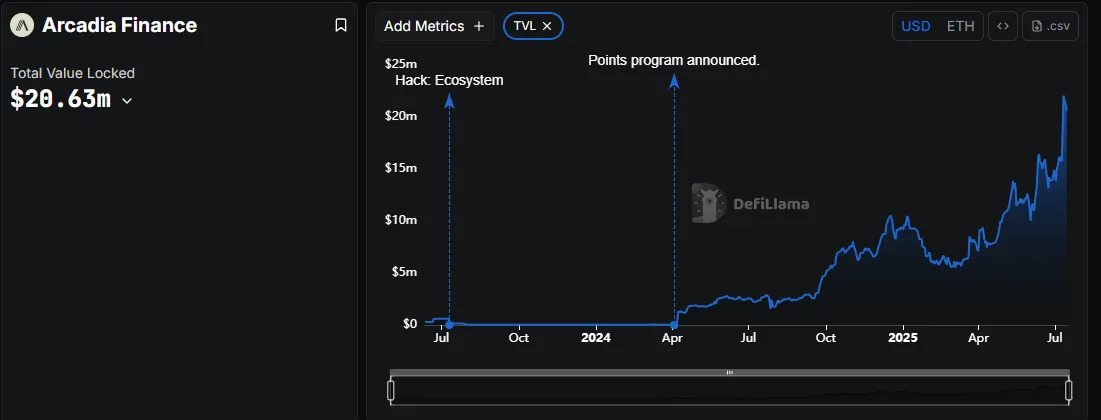This screenshot has width=1101, height=420.
Task: Click the left range slider handle
Action: coord(392,389)
